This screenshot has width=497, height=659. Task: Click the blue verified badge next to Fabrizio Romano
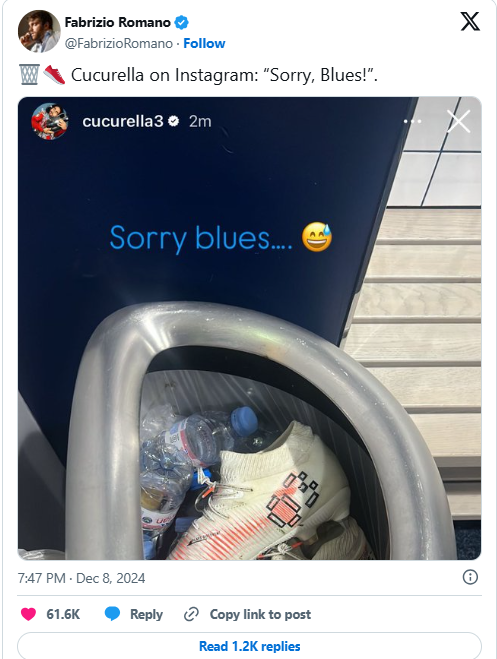click(181, 22)
